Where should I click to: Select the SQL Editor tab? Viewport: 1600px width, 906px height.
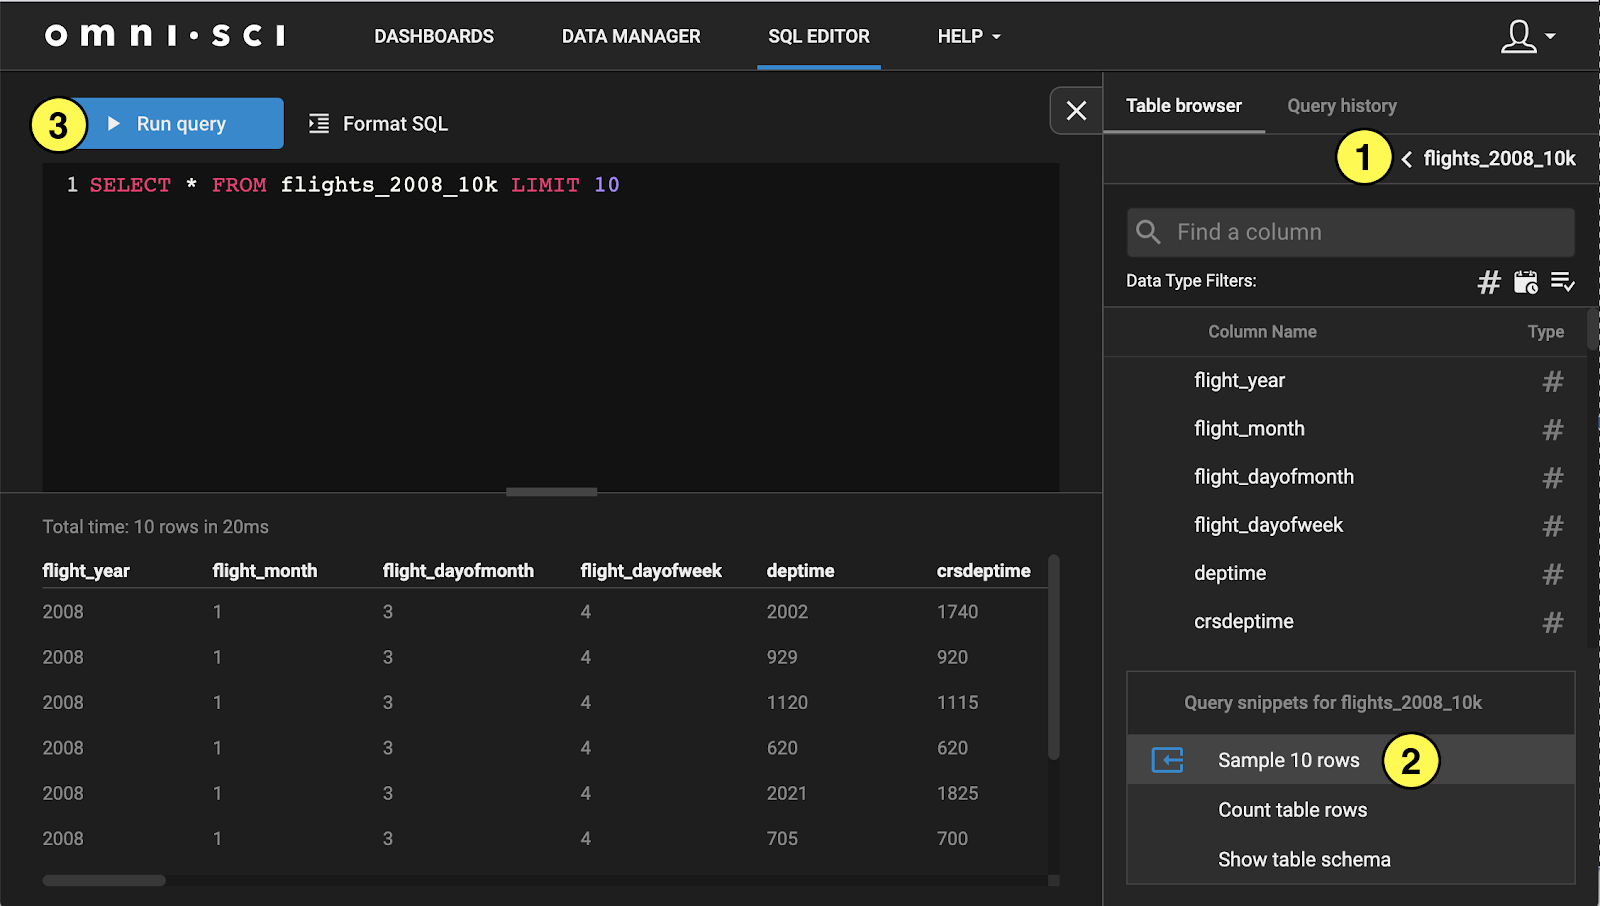click(x=819, y=36)
